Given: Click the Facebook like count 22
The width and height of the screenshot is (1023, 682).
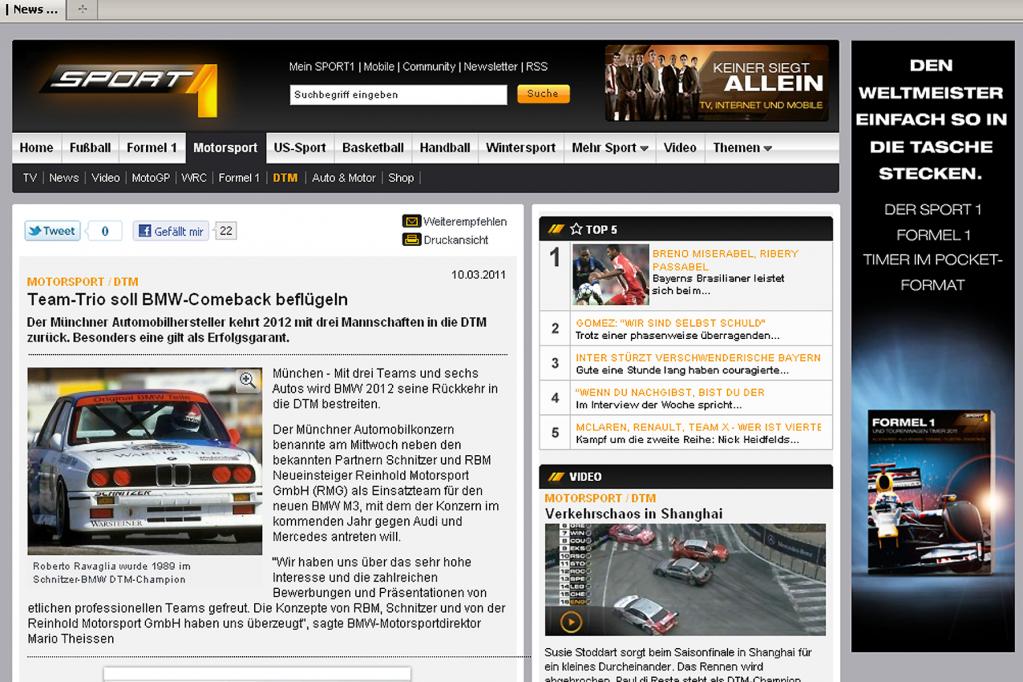Looking at the screenshot, I should click(226, 230).
